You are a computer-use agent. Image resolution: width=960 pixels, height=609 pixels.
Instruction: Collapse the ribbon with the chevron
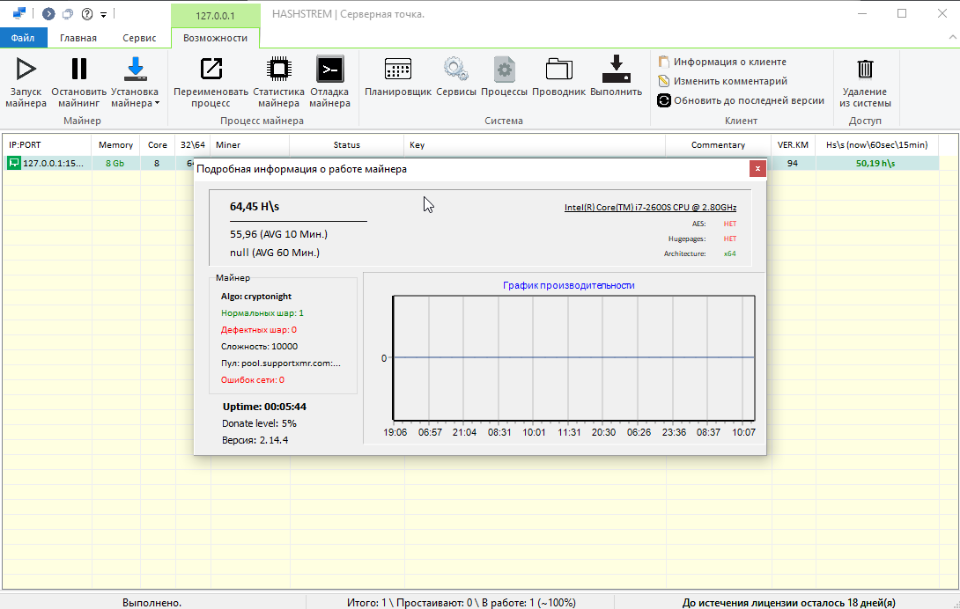(x=953, y=37)
